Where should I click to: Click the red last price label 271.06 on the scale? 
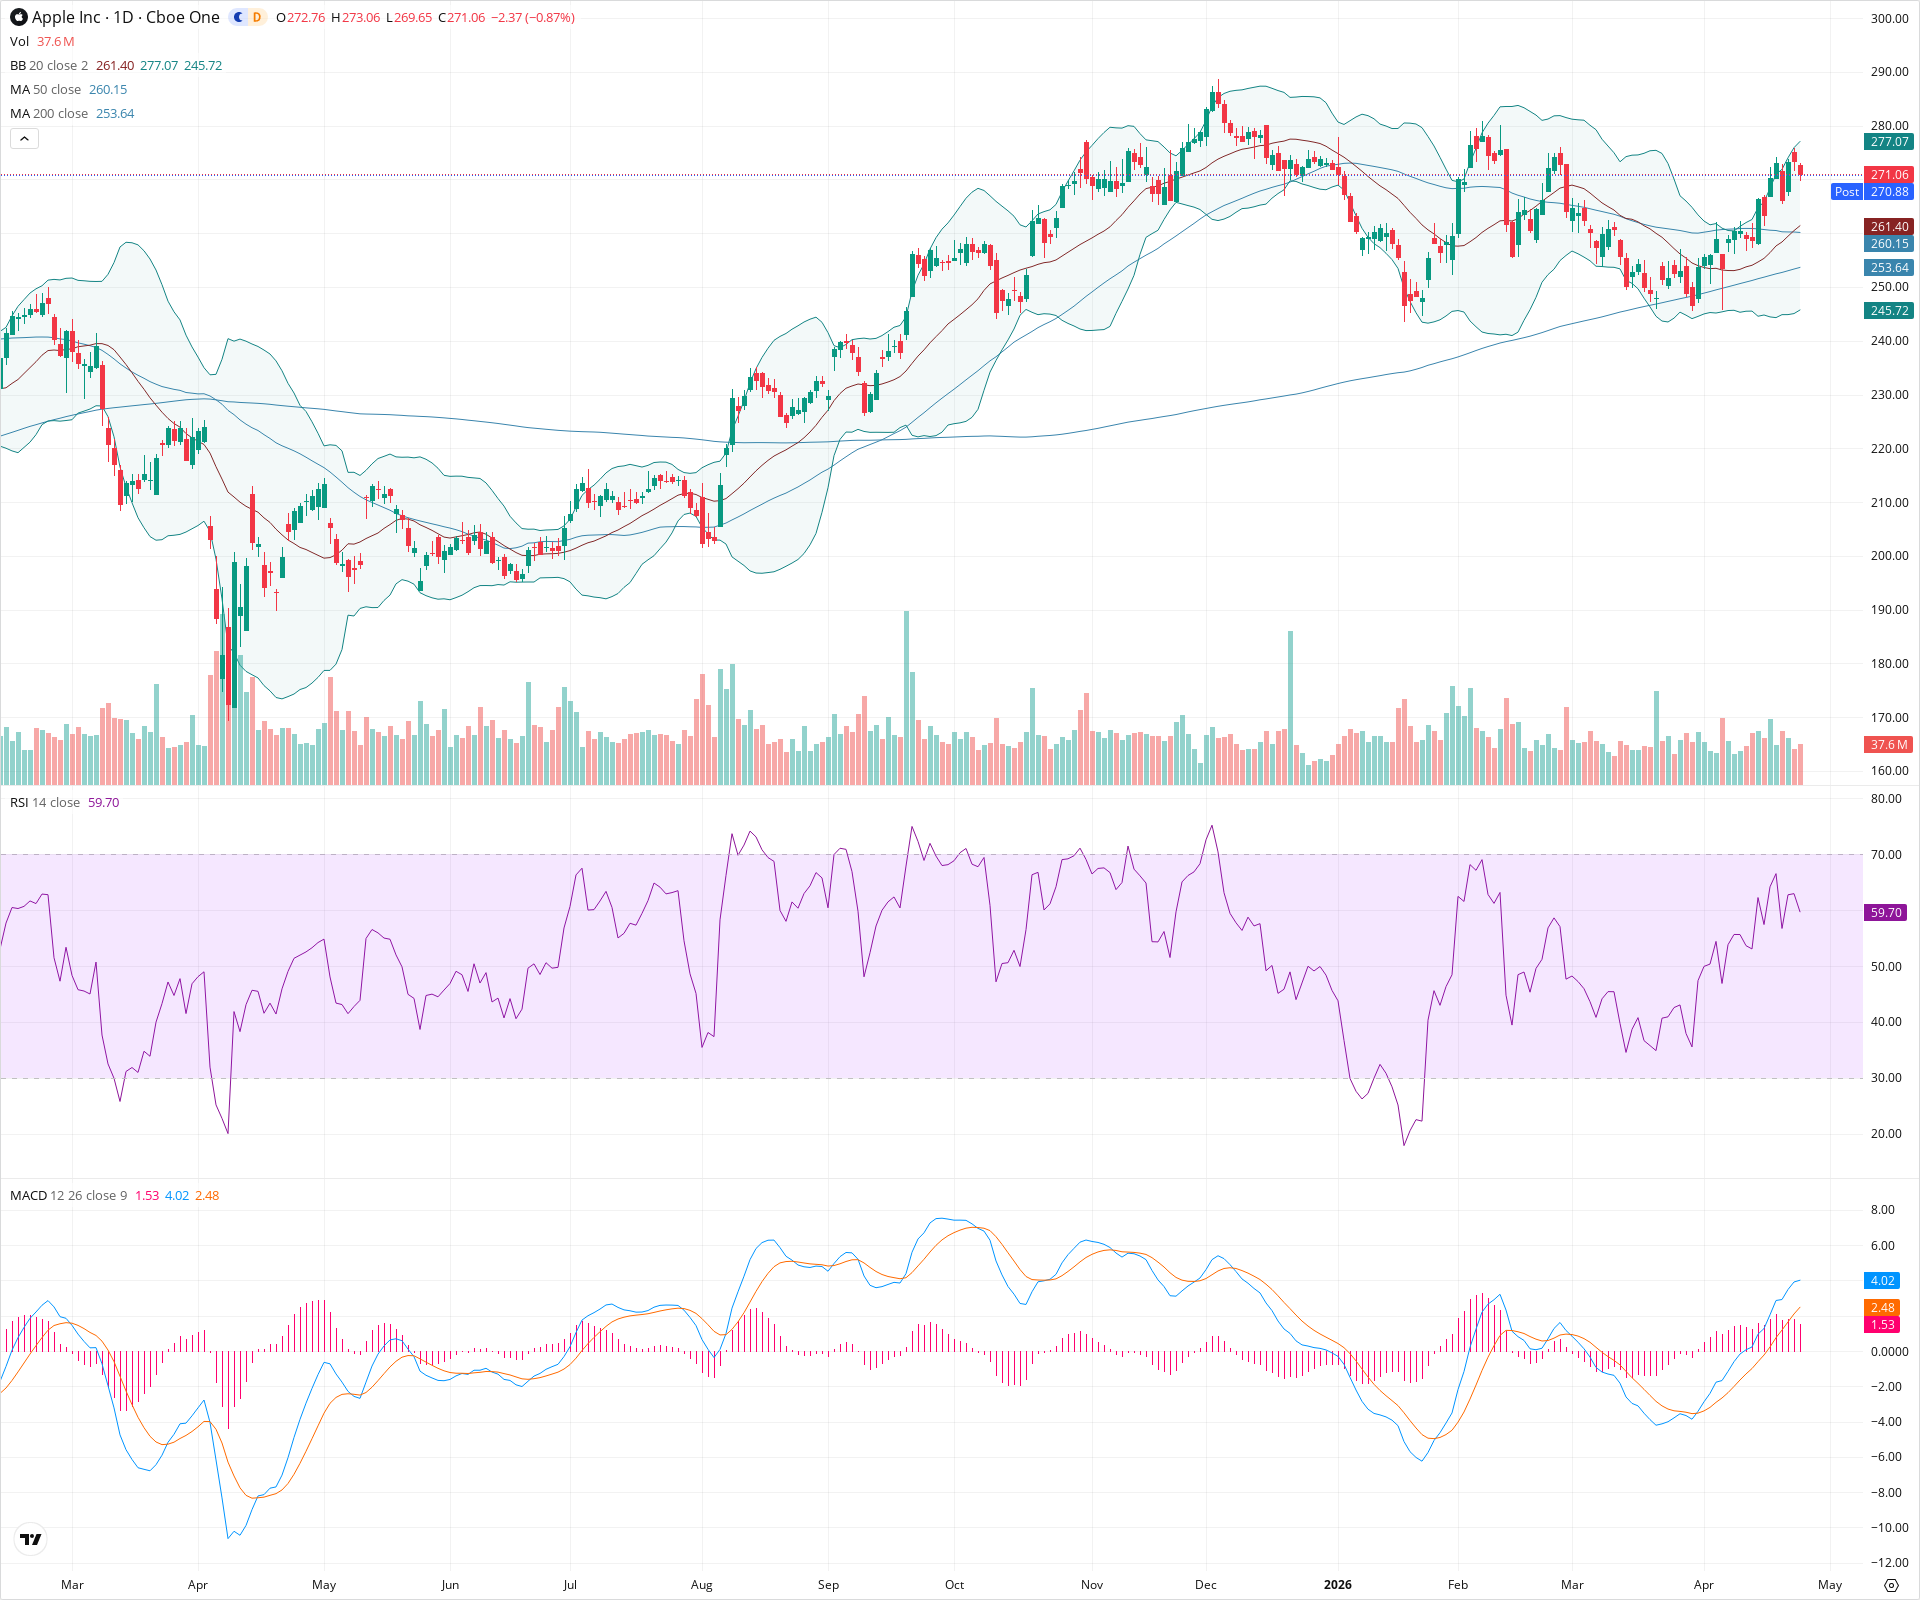(x=1886, y=174)
